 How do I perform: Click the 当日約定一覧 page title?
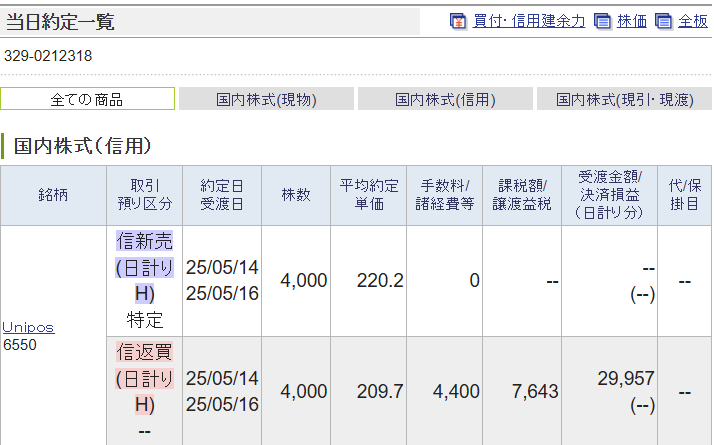click(60, 22)
